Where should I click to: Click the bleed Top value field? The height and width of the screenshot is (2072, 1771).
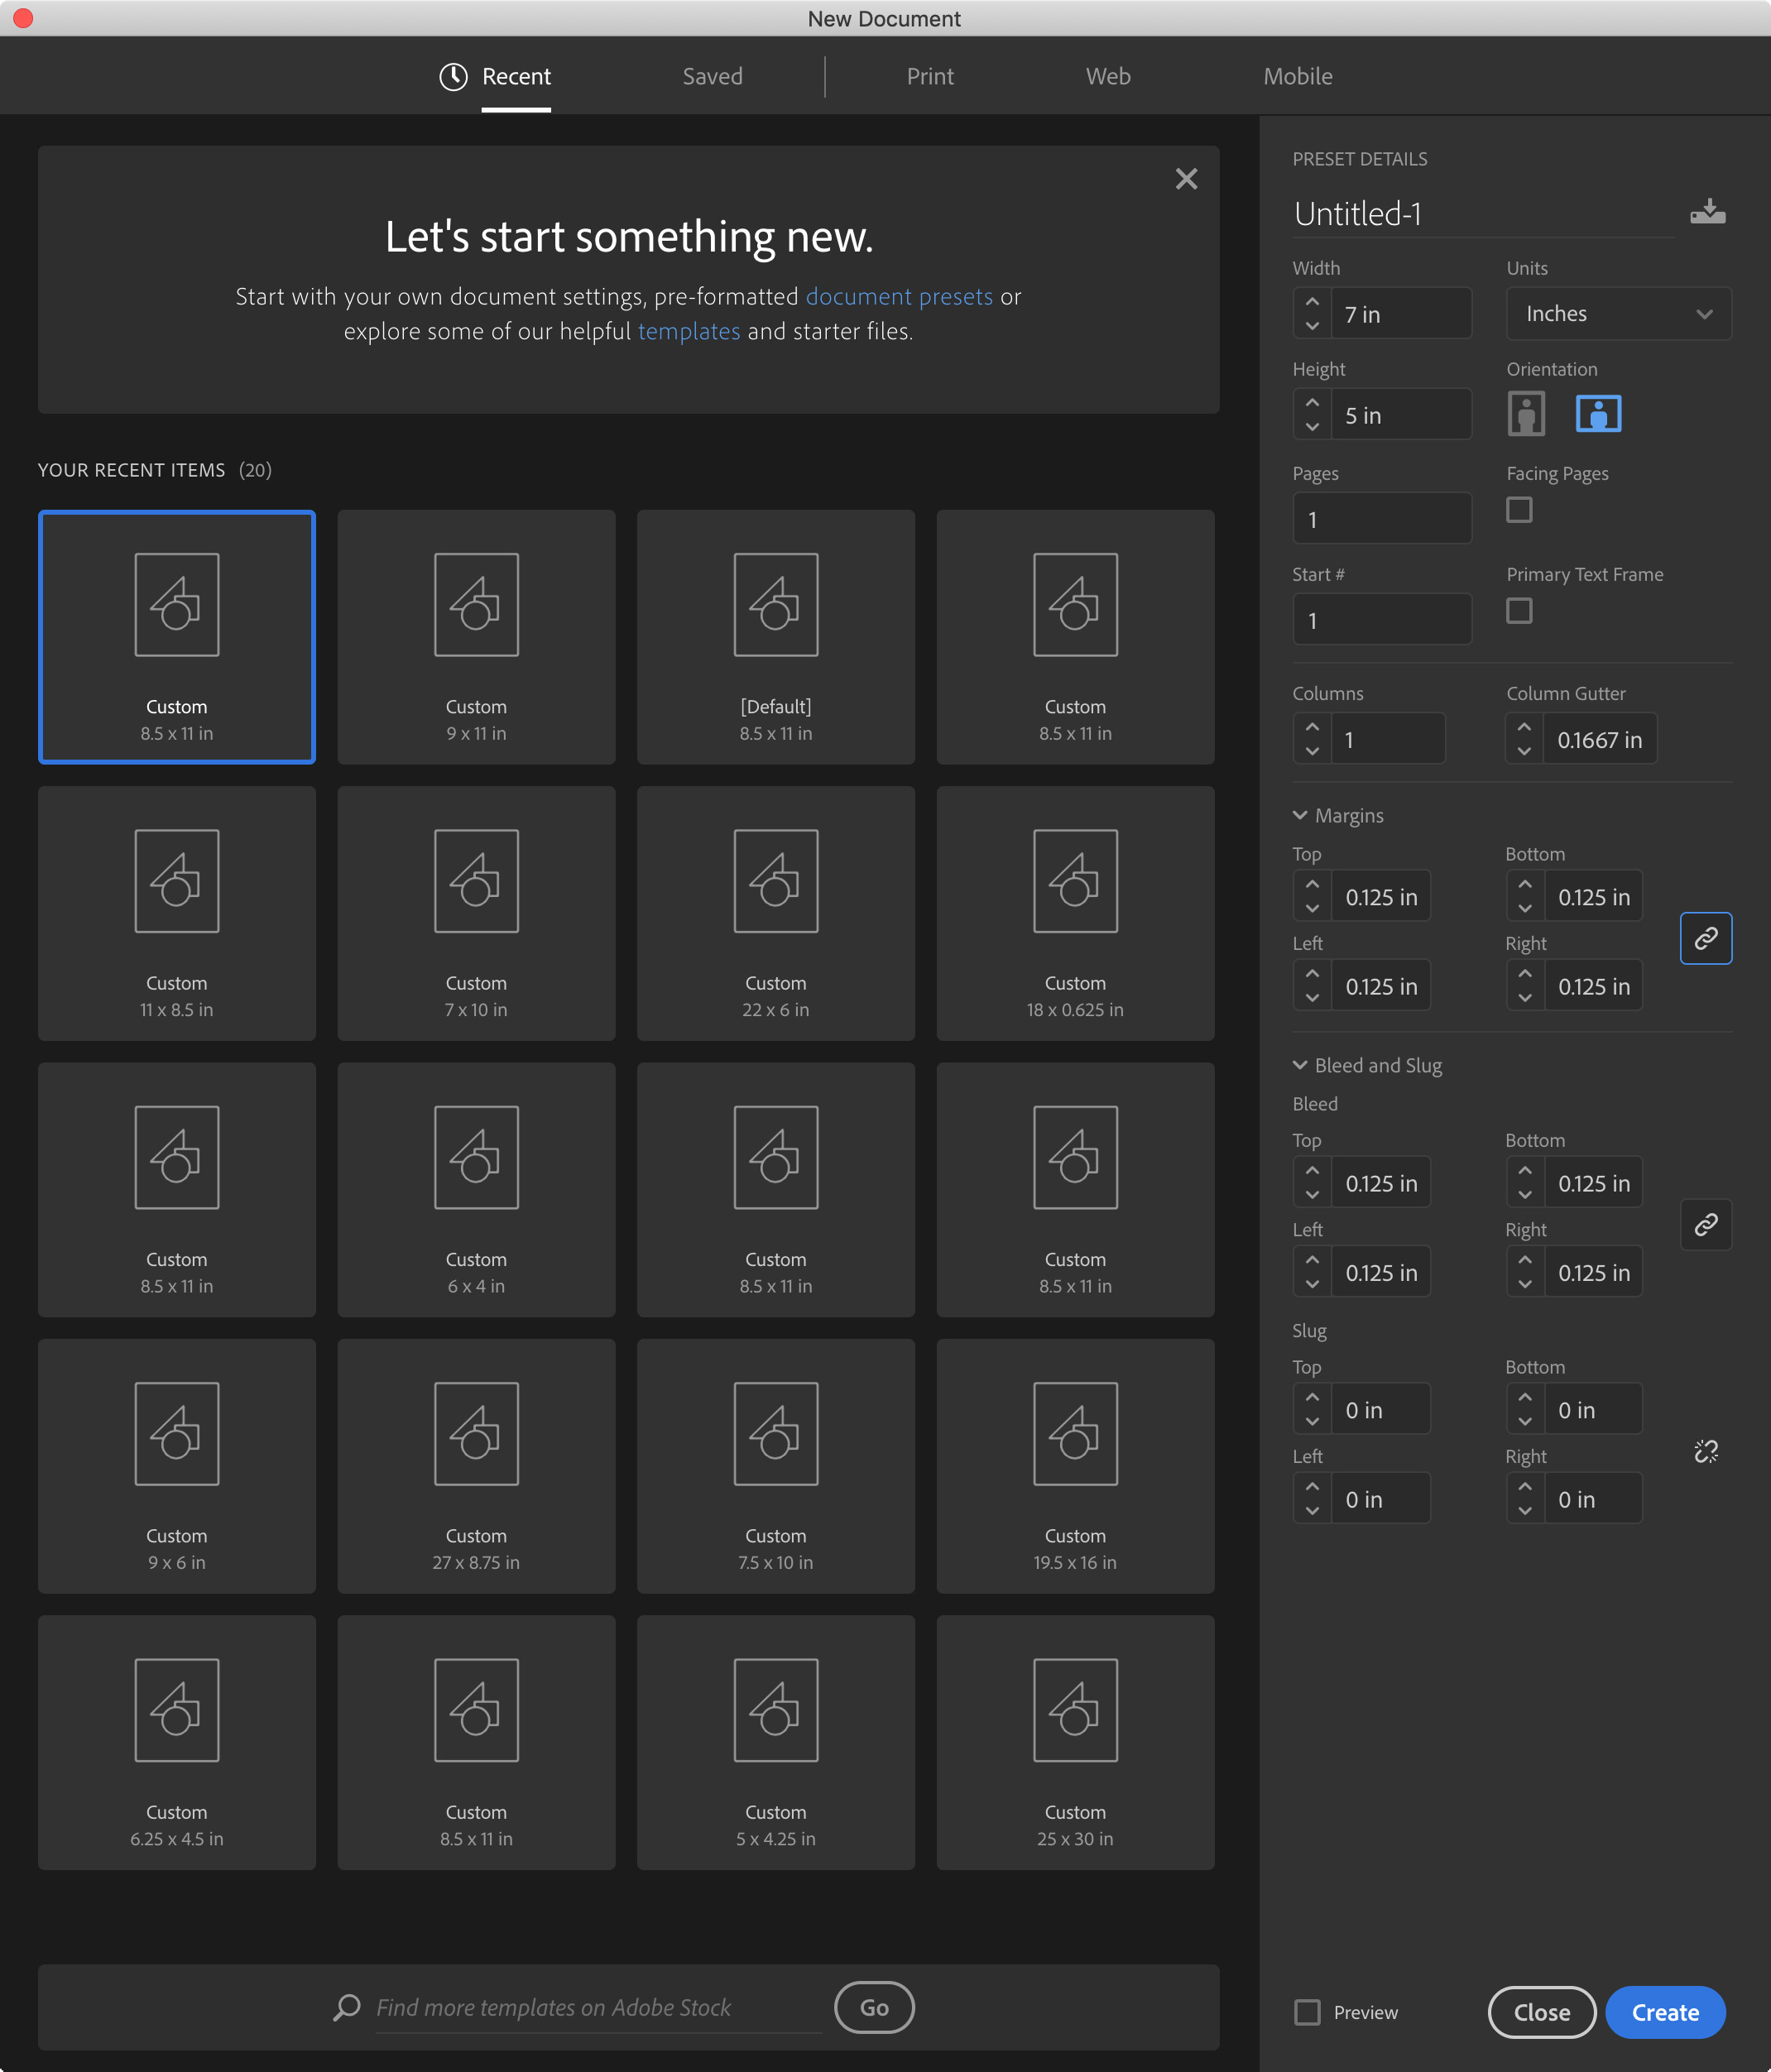click(1381, 1183)
